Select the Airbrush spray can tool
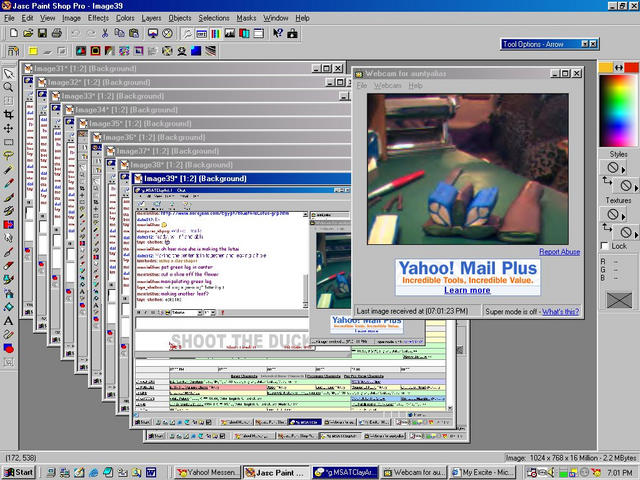Viewport: 640px width, 480px height. [x=8, y=293]
